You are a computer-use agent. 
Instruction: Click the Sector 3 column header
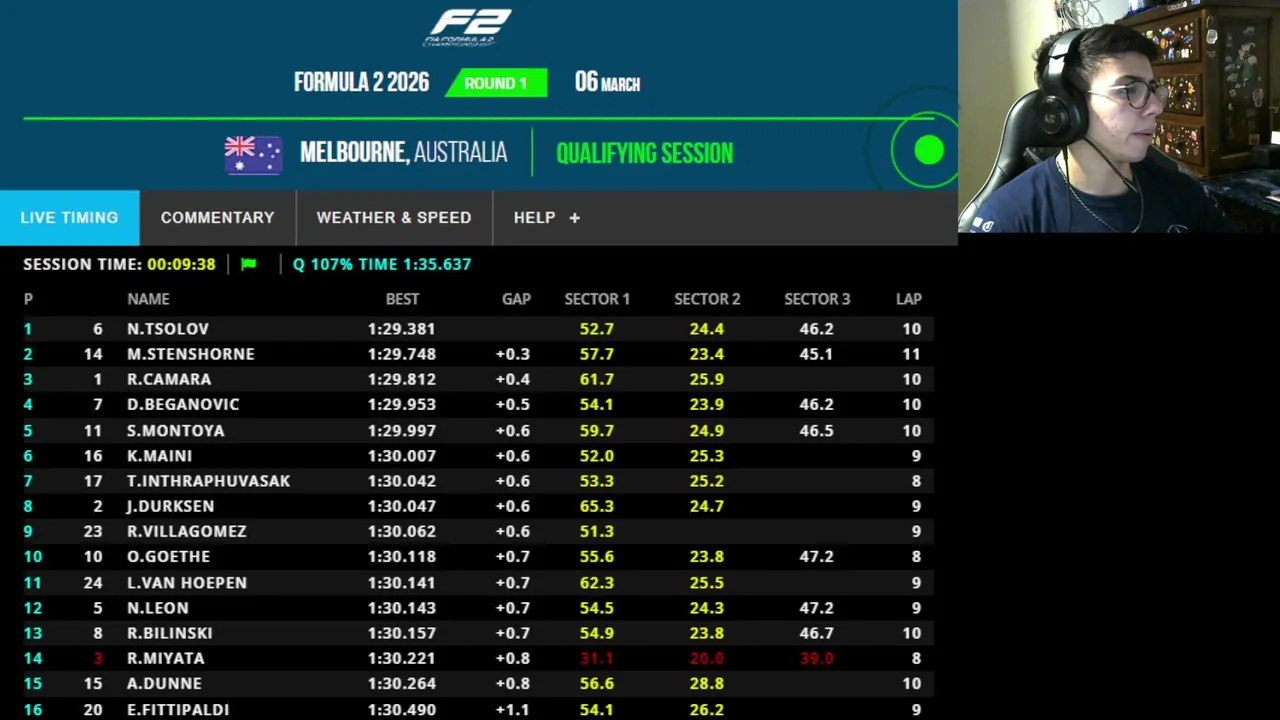pos(817,299)
